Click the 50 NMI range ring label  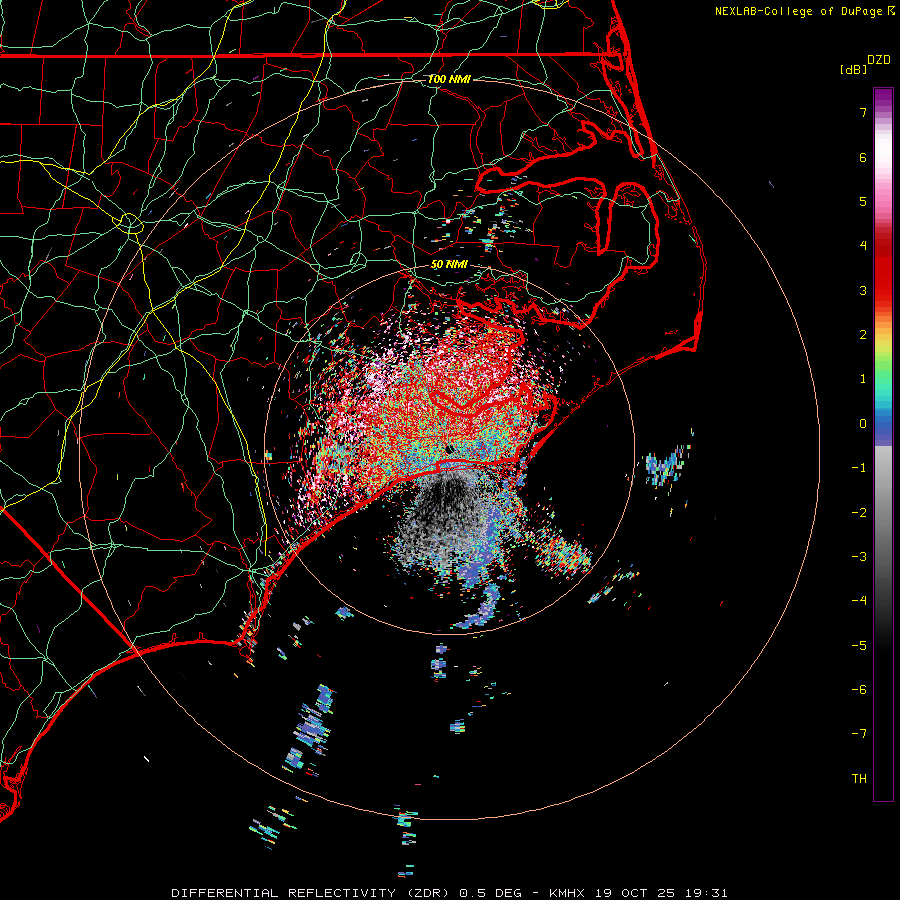click(449, 265)
